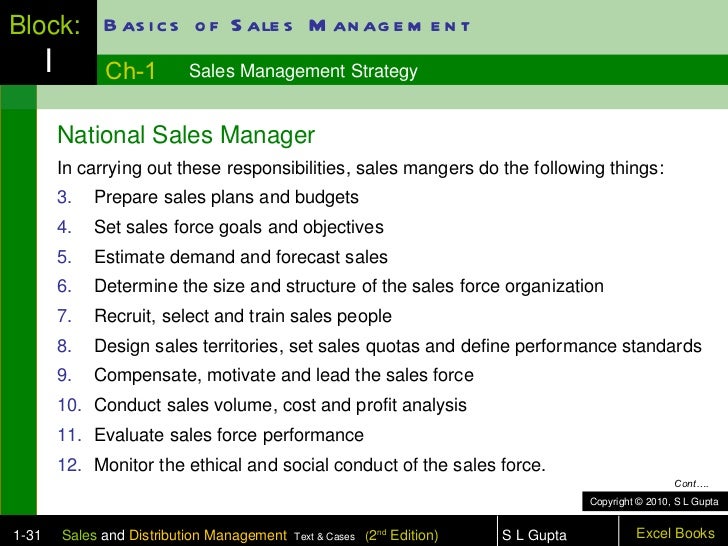
Task: Click item 8 'Design sales territories' line
Action: tap(397, 347)
